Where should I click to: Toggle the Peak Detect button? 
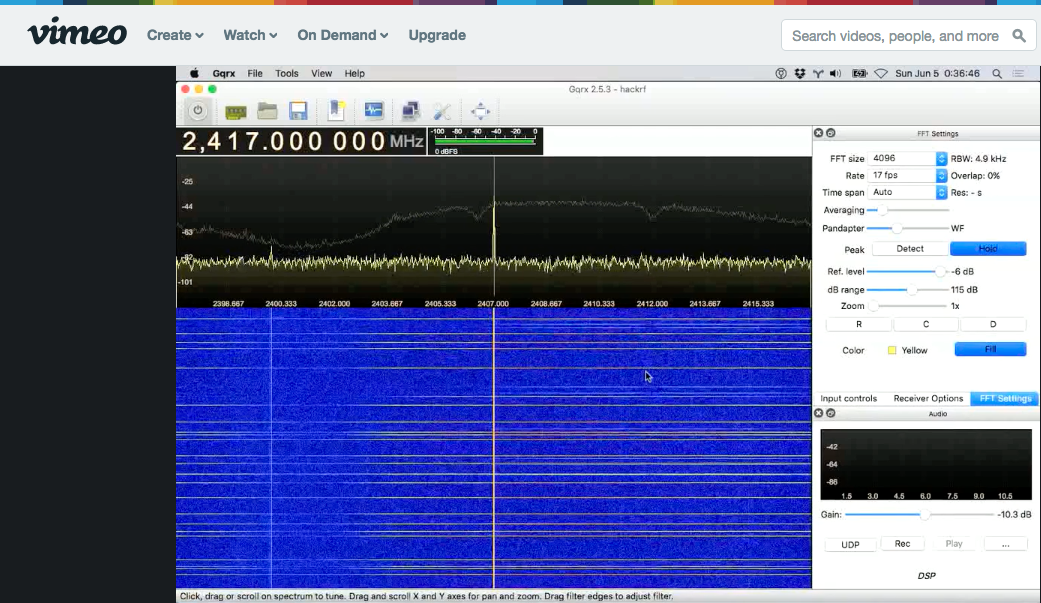(x=910, y=248)
